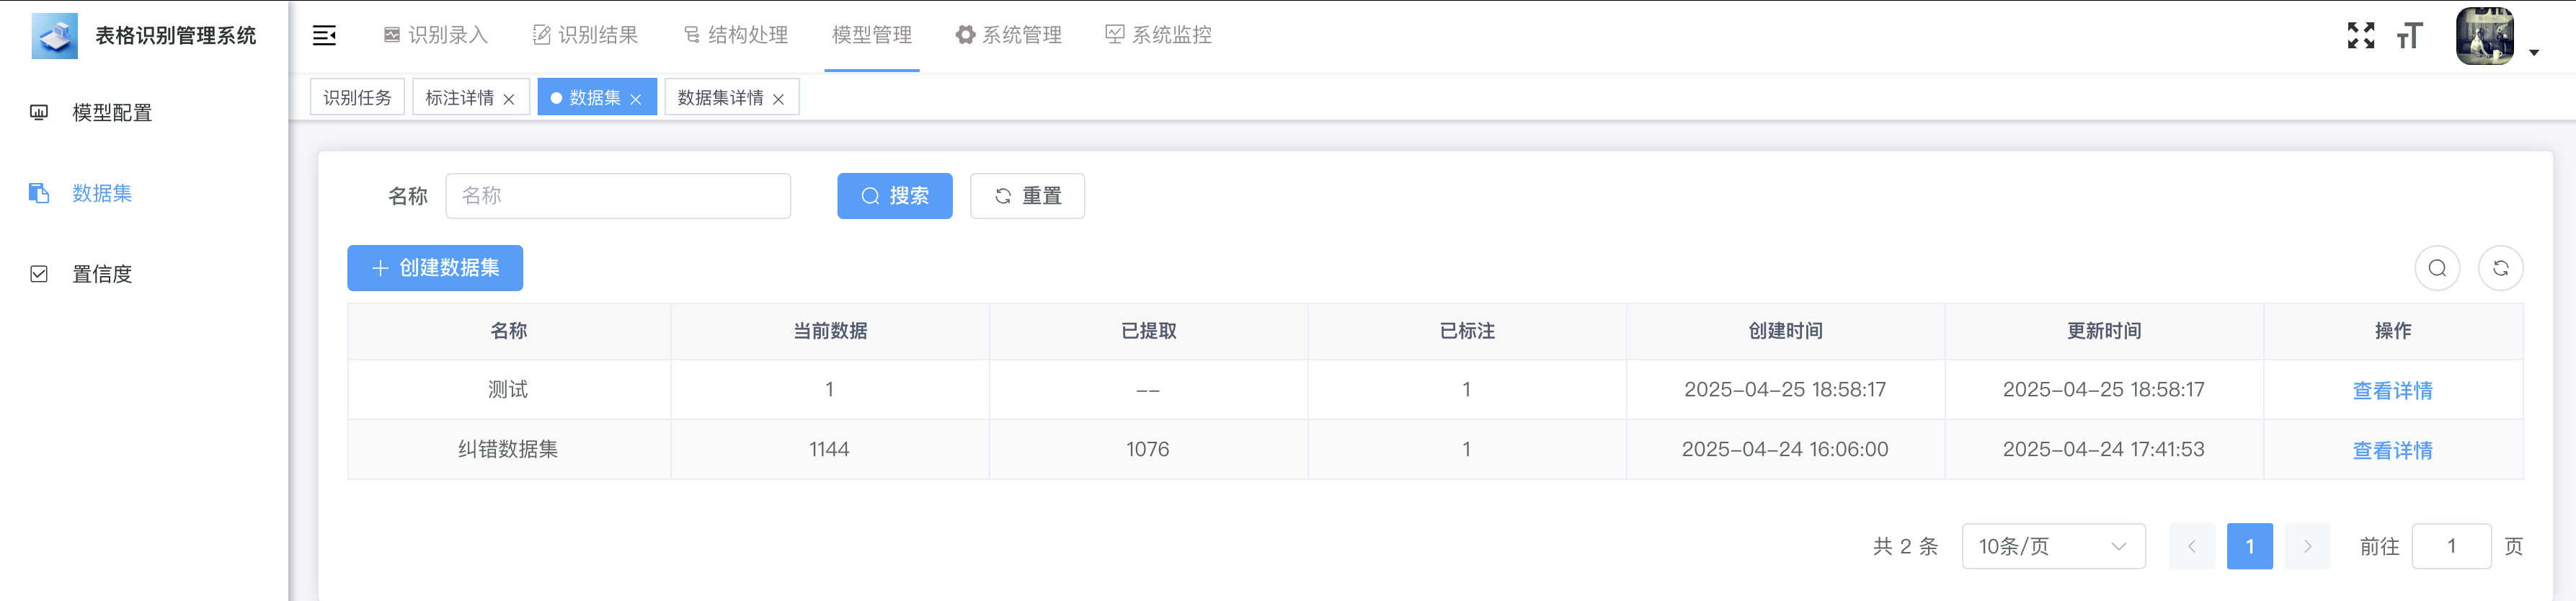Open 系统管理 top menu
The image size is (2576, 601).
1008,36
